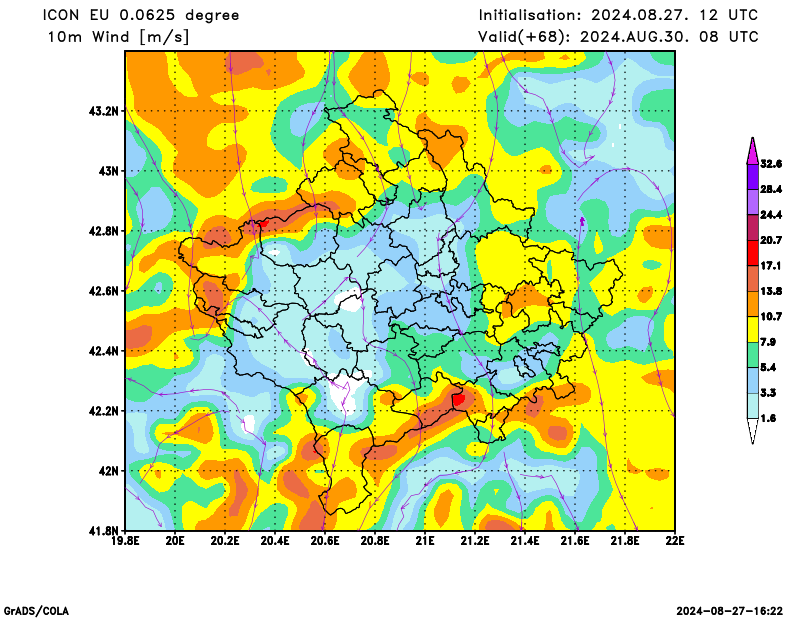Pick the pale cyan legend swatch below 3.3

(x=753, y=406)
